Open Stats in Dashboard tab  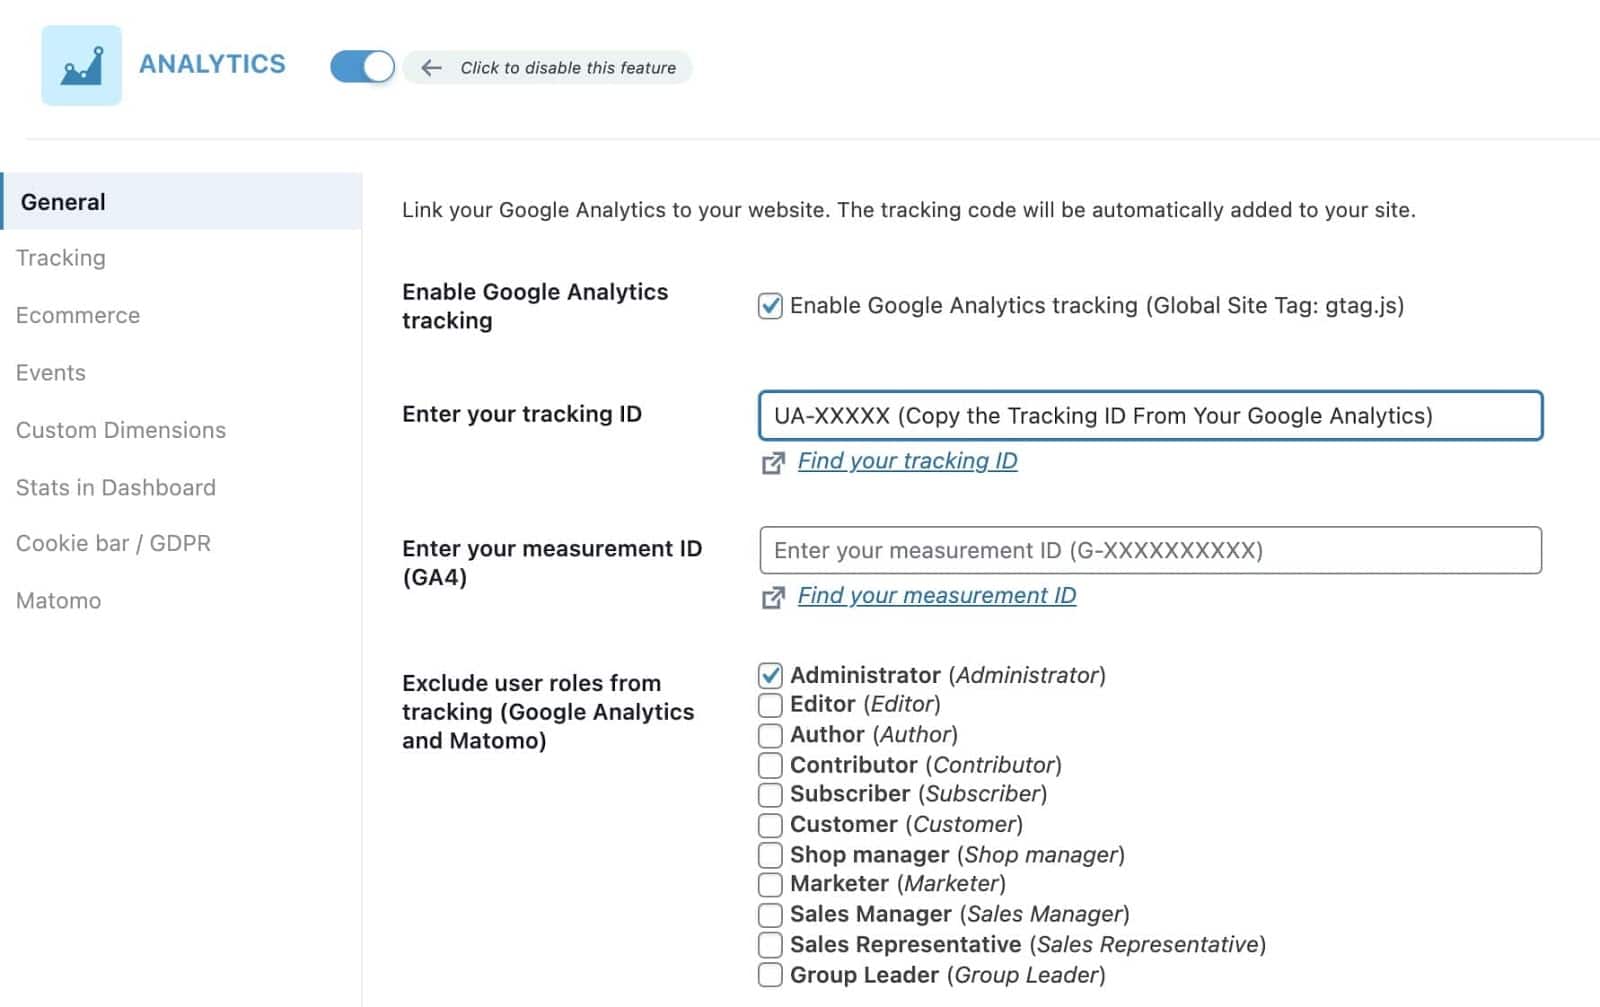tap(116, 487)
